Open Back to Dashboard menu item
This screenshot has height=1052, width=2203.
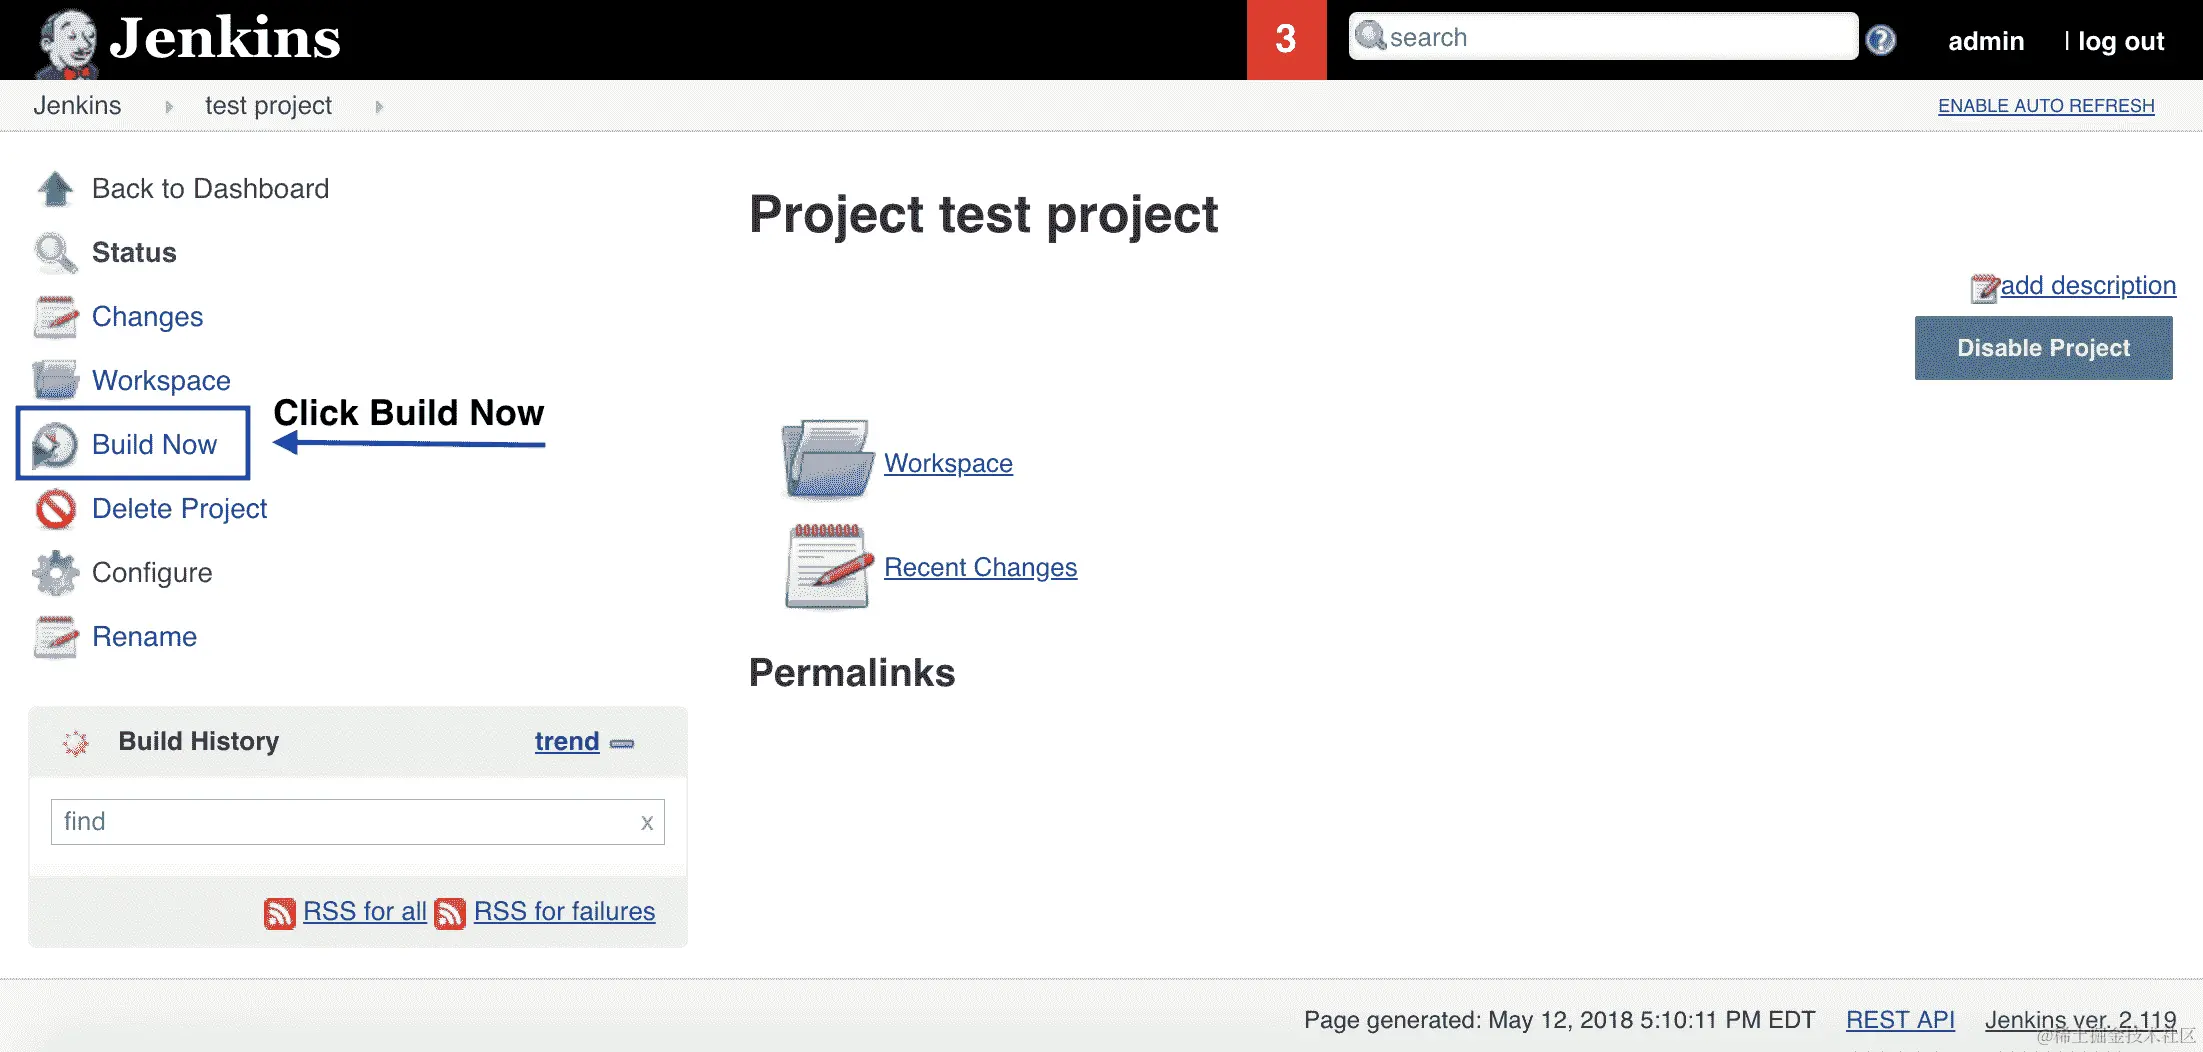[210, 188]
